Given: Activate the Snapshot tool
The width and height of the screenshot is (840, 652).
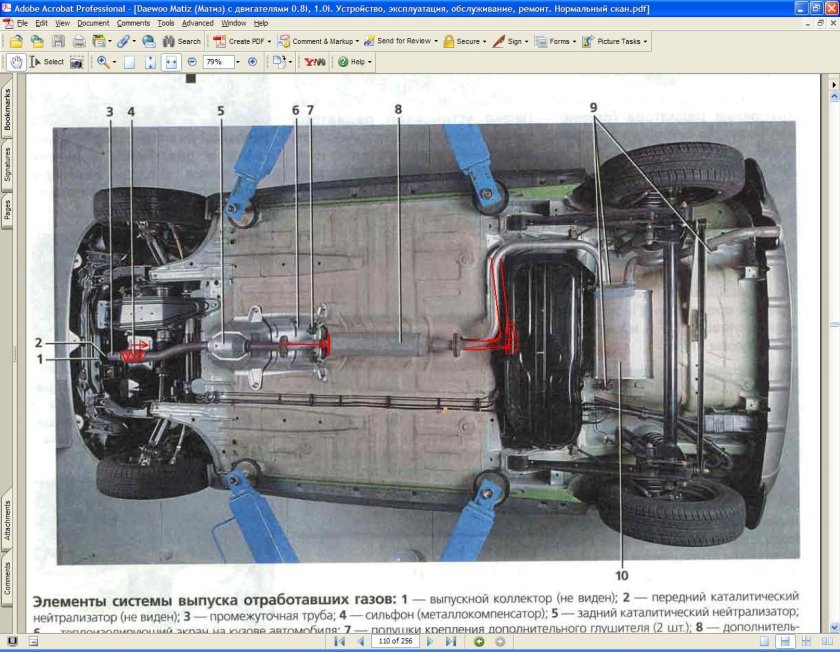Looking at the screenshot, I should [x=76, y=62].
